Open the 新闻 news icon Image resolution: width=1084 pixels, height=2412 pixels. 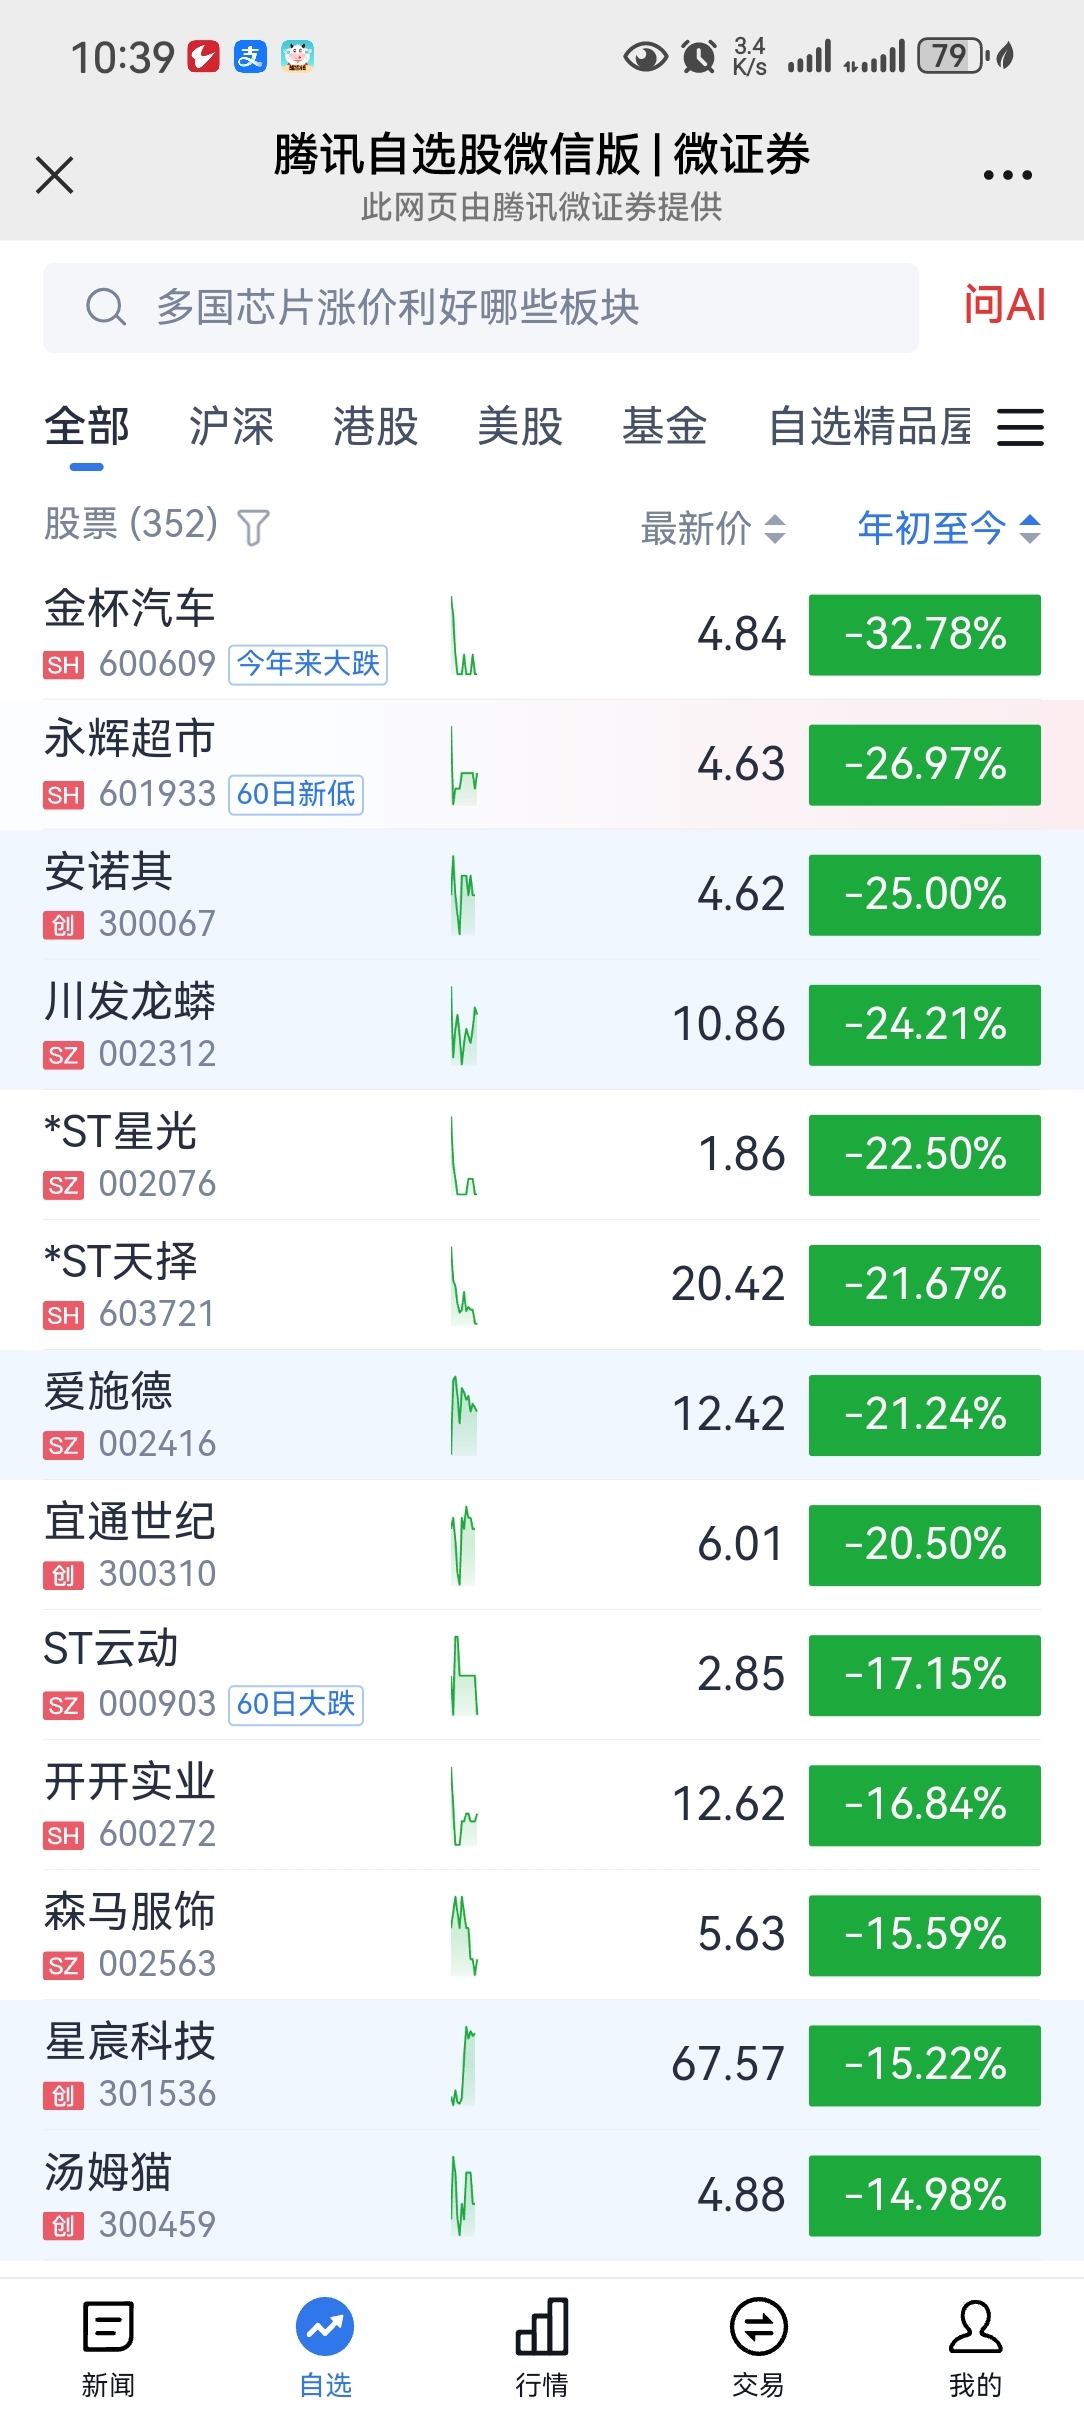tap(108, 2327)
